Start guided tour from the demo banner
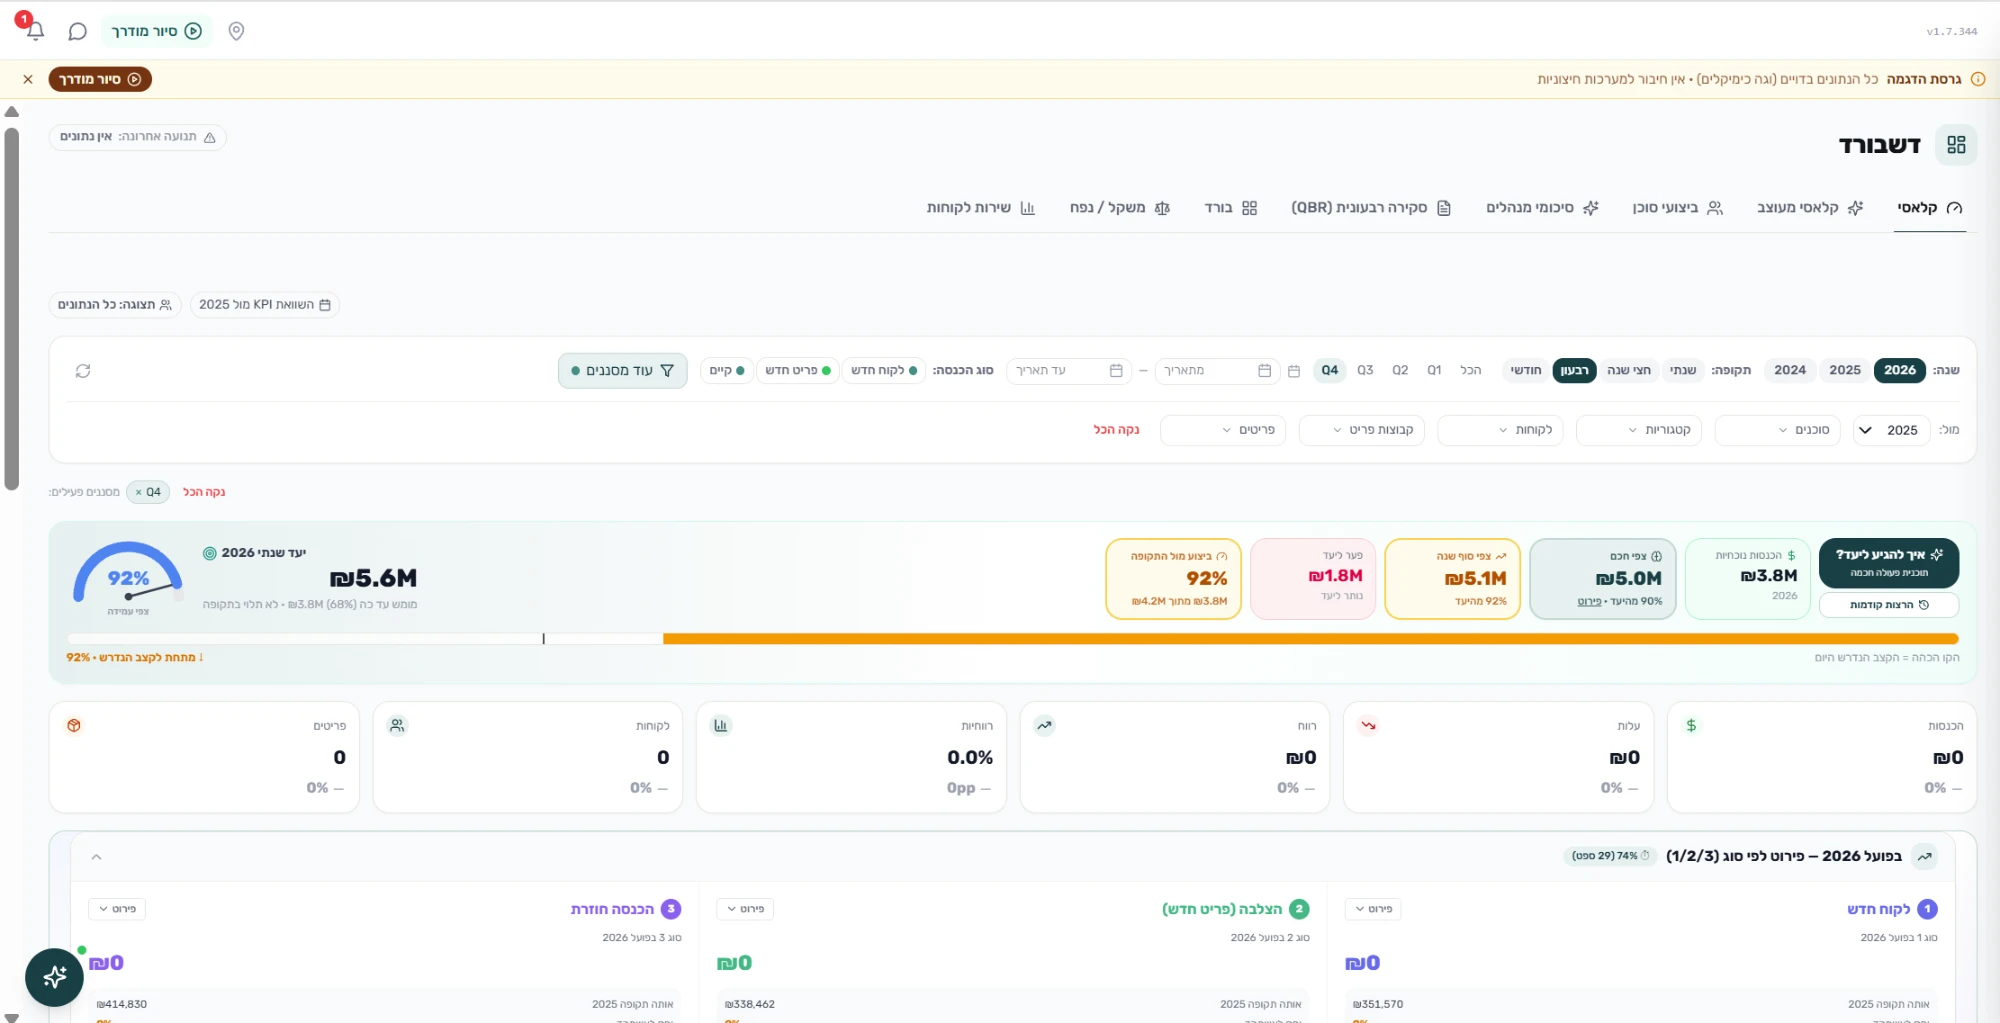 click(x=100, y=79)
